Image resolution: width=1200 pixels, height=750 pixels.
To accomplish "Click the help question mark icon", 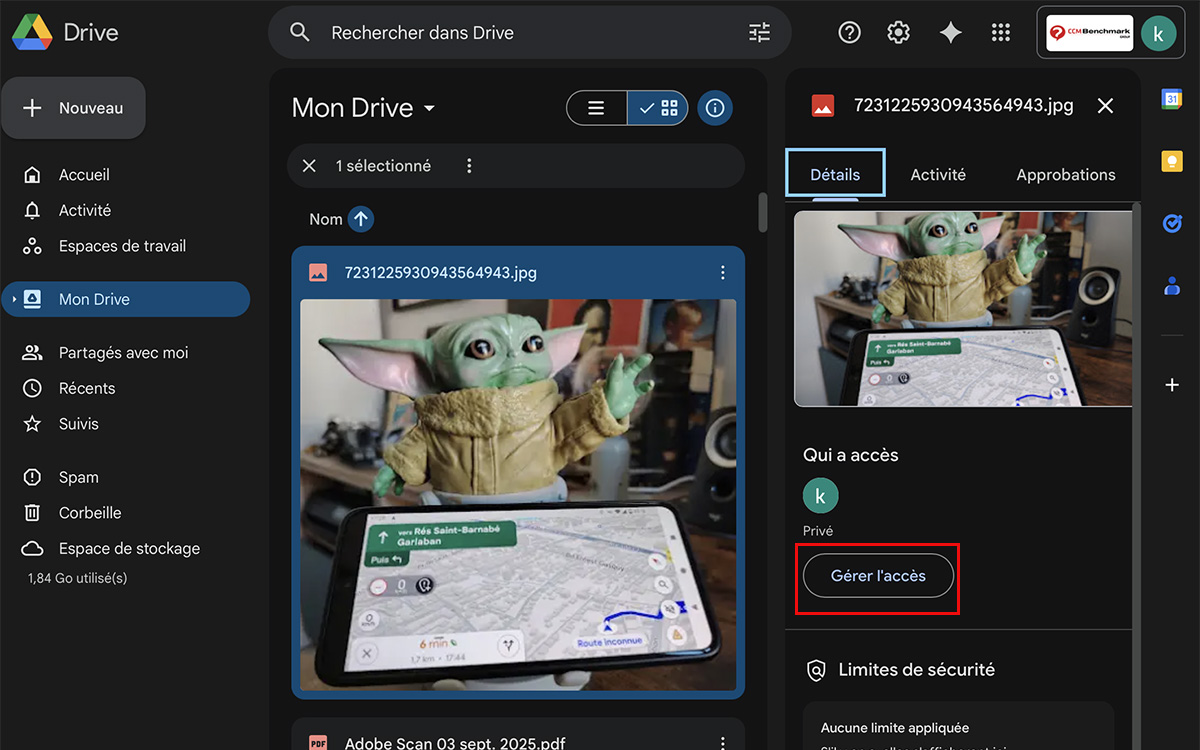I will point(849,33).
